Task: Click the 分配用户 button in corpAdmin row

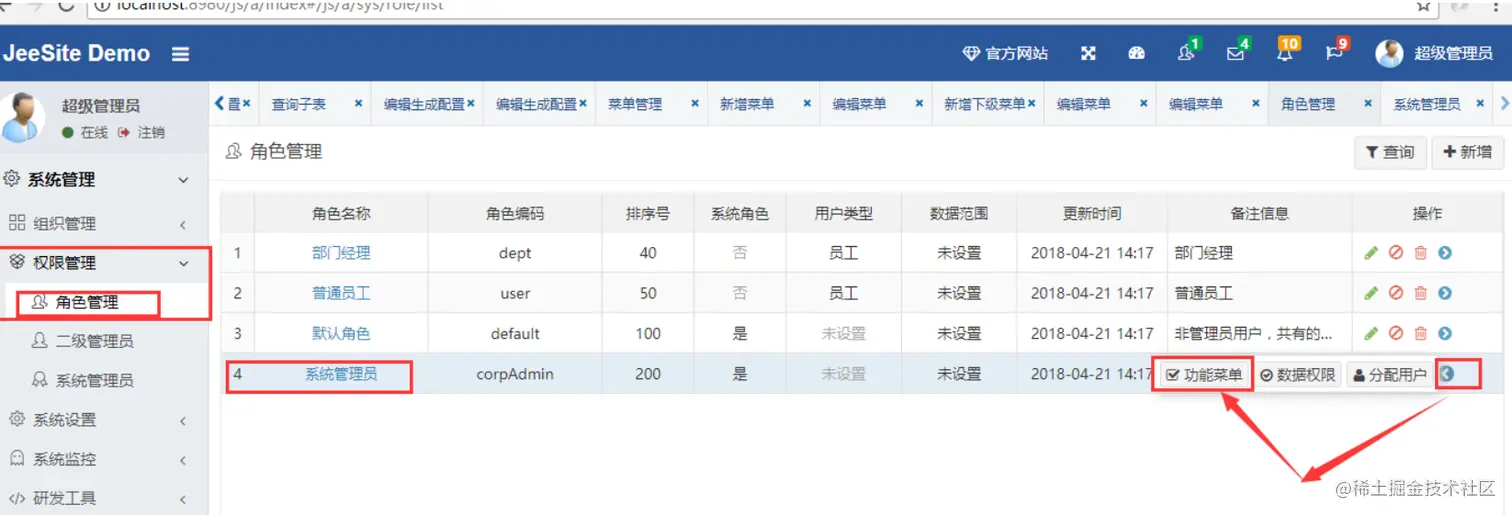Action: click(x=1389, y=375)
